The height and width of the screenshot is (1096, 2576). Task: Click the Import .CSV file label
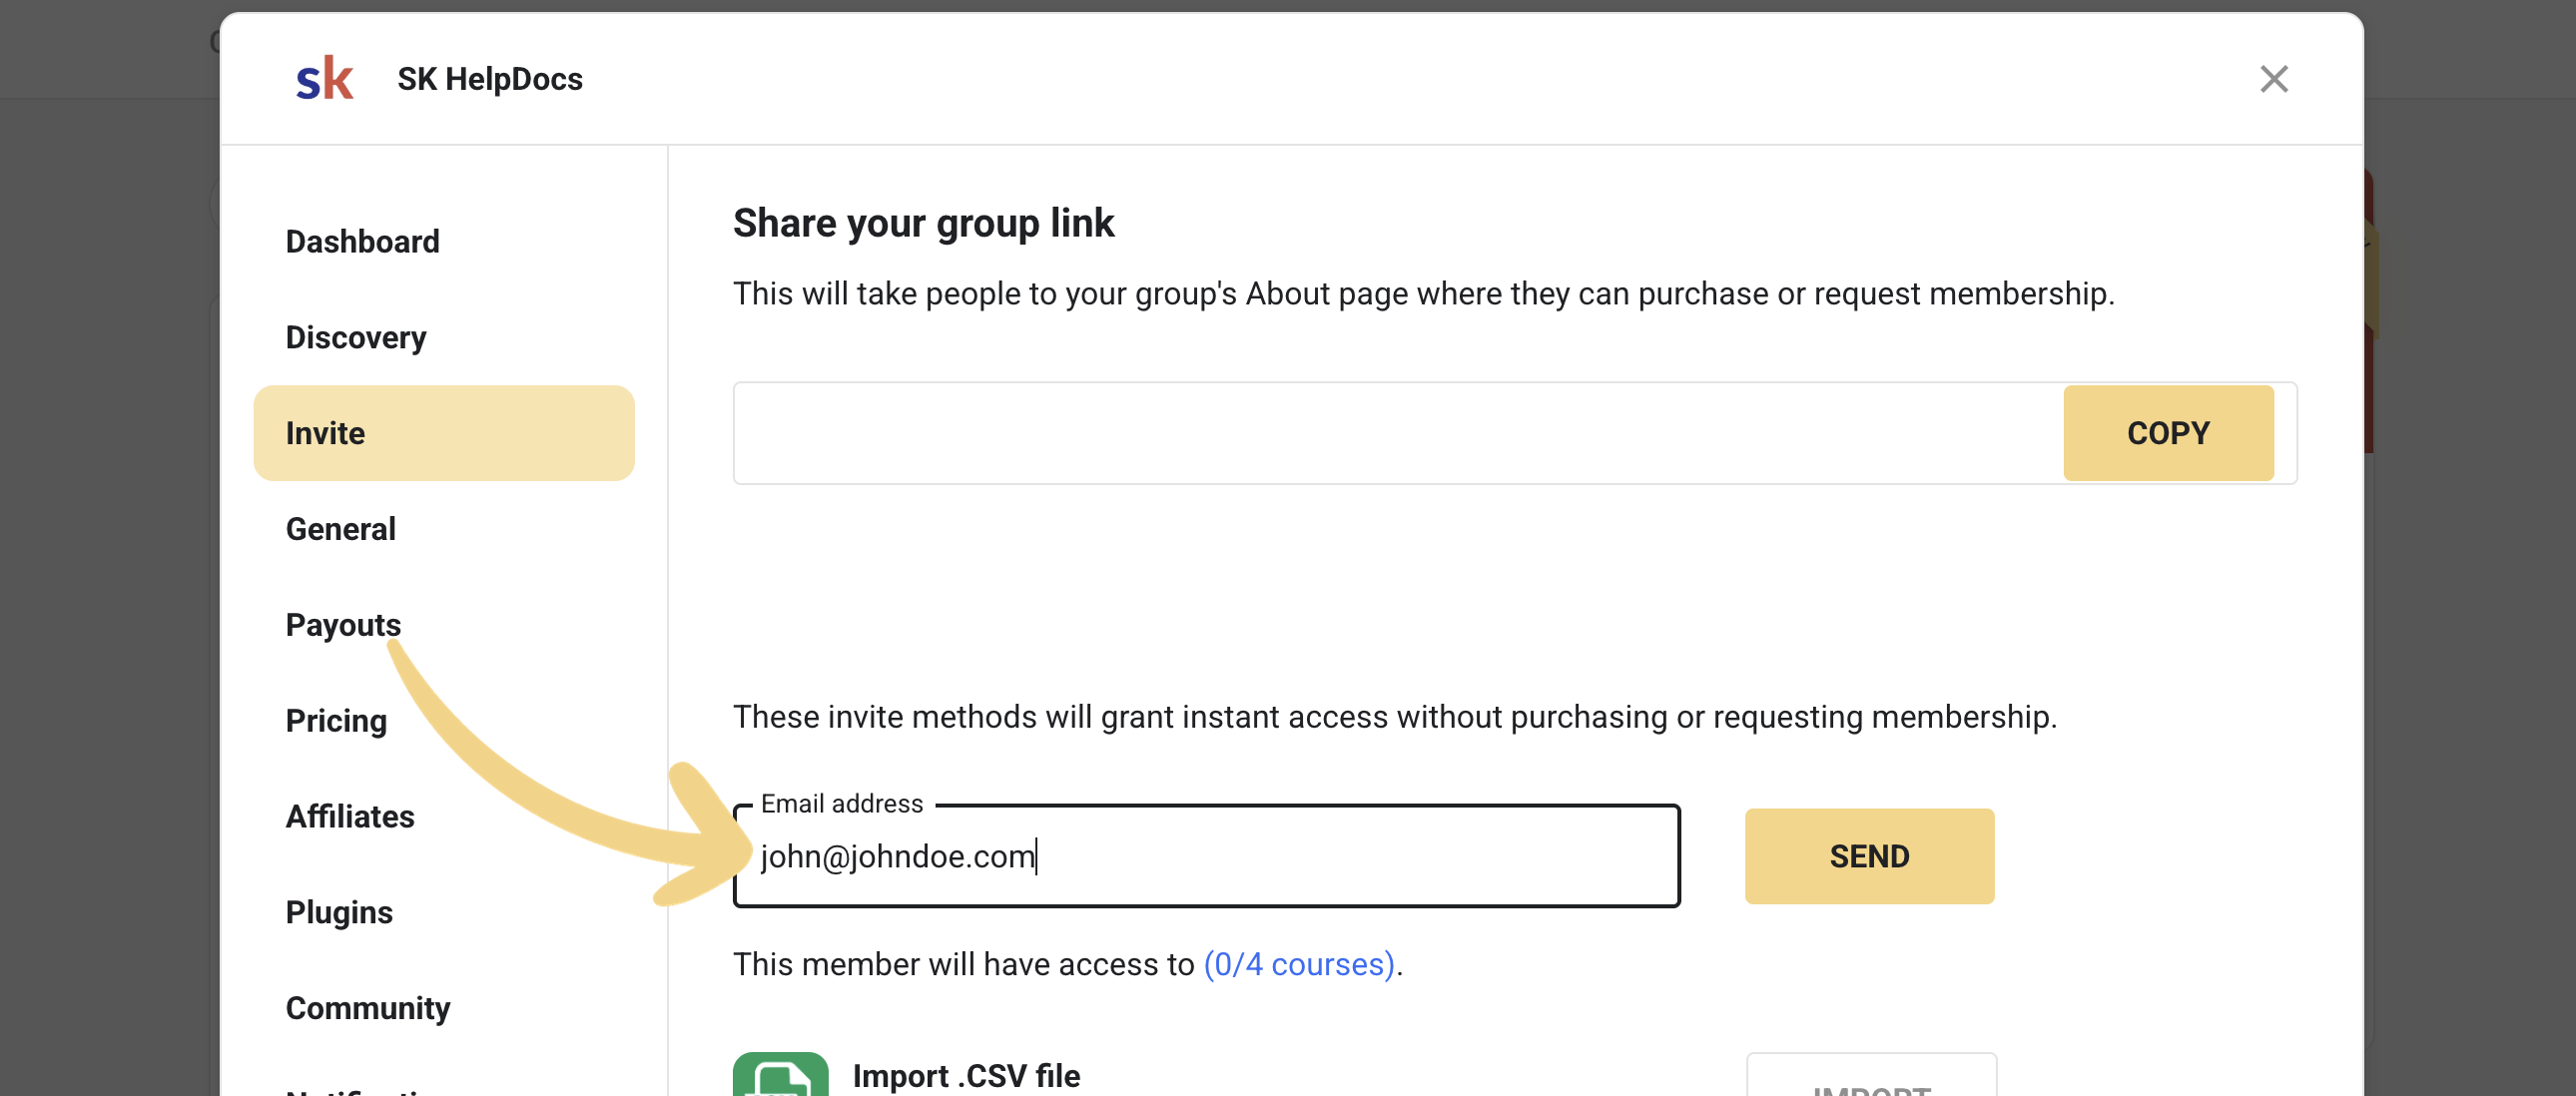point(966,1076)
